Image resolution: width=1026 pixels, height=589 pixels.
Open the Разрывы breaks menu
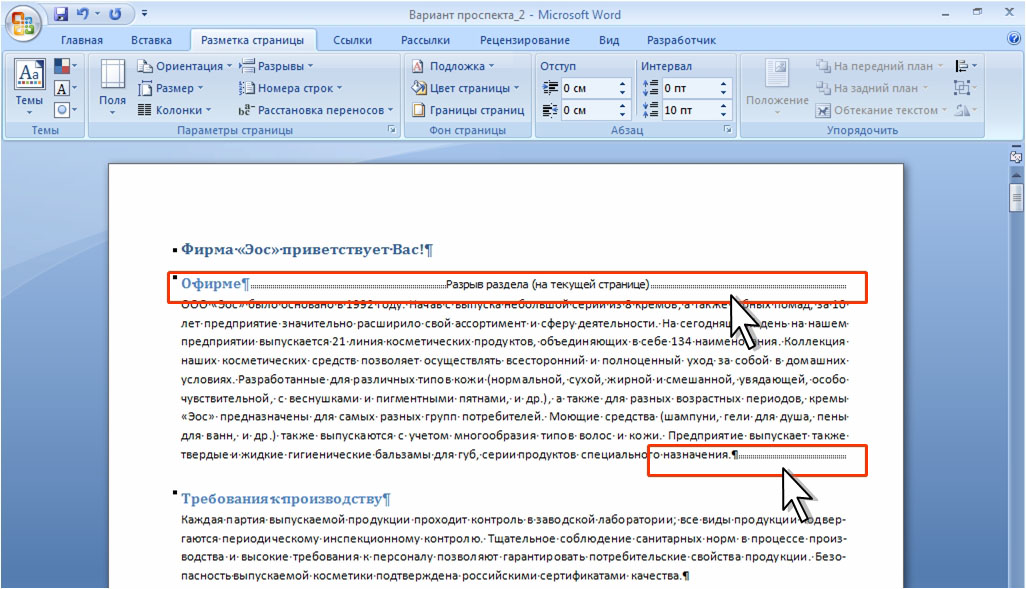point(276,66)
